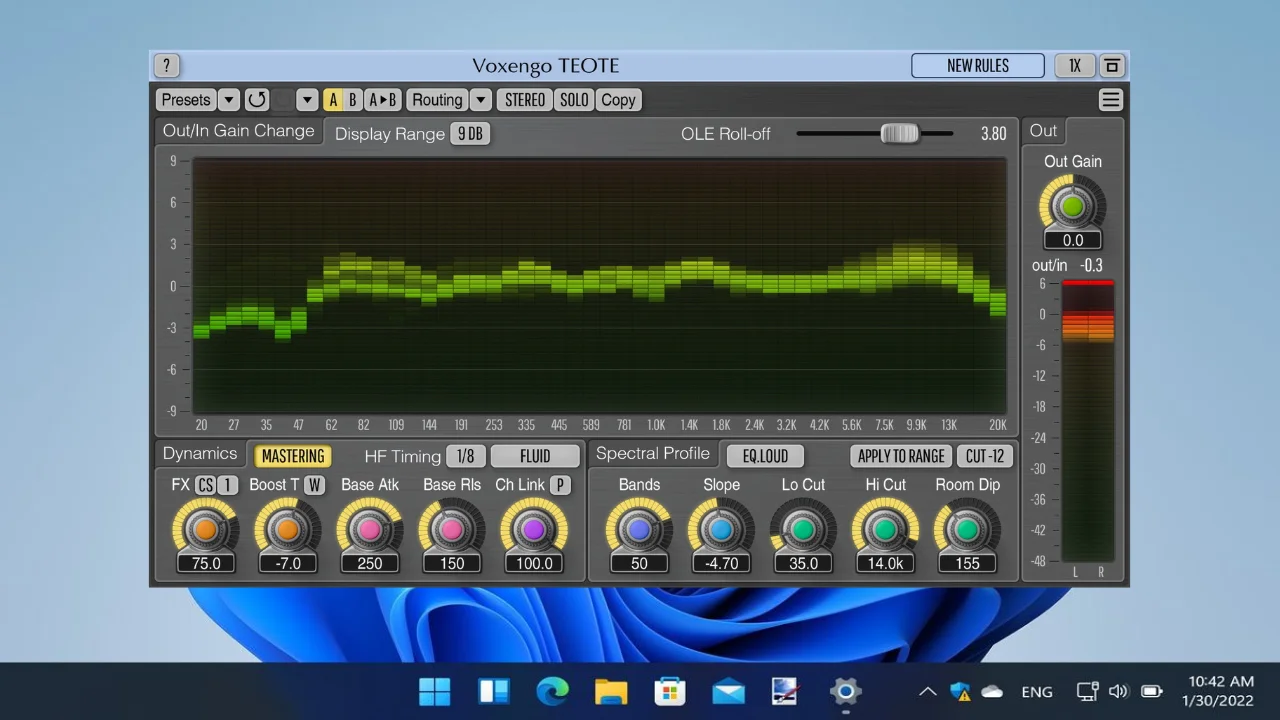Toggle the 1 option next to FX
This screenshot has width=1280, height=720.
point(228,485)
